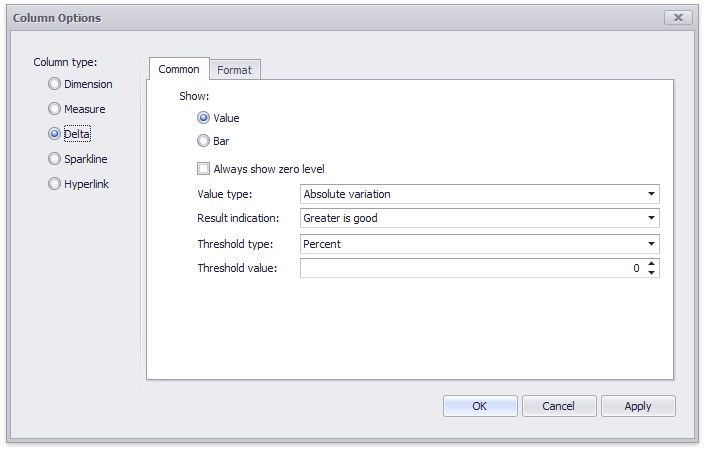Switch to the Common tab
The image size is (705, 451).
point(179,69)
